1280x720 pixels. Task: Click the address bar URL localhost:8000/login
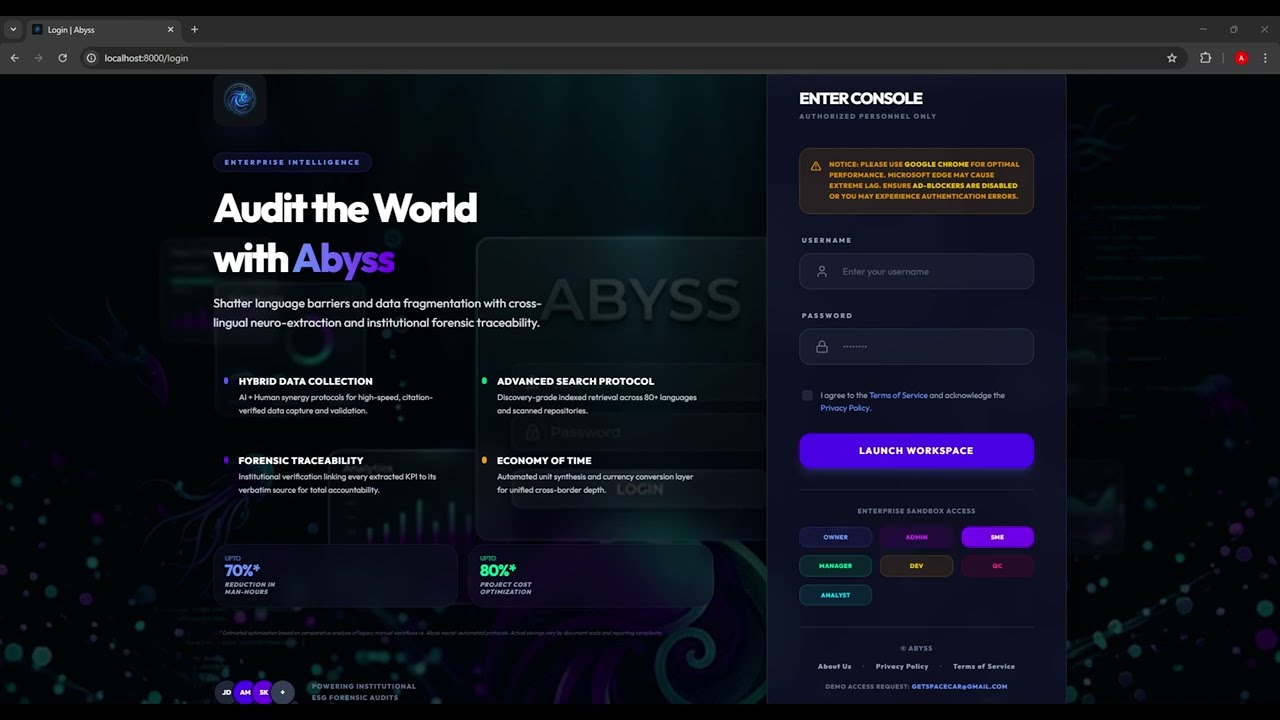(x=146, y=58)
